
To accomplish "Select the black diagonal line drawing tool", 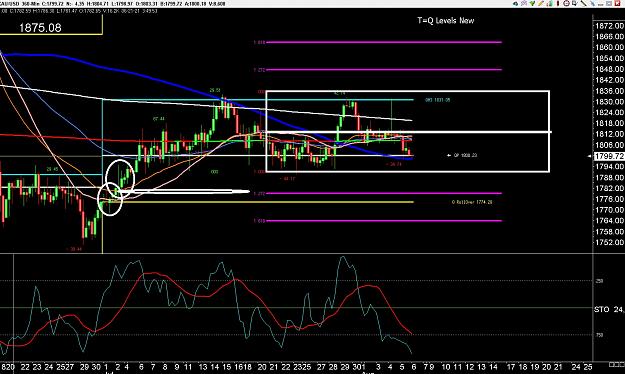I will (584, 3).
